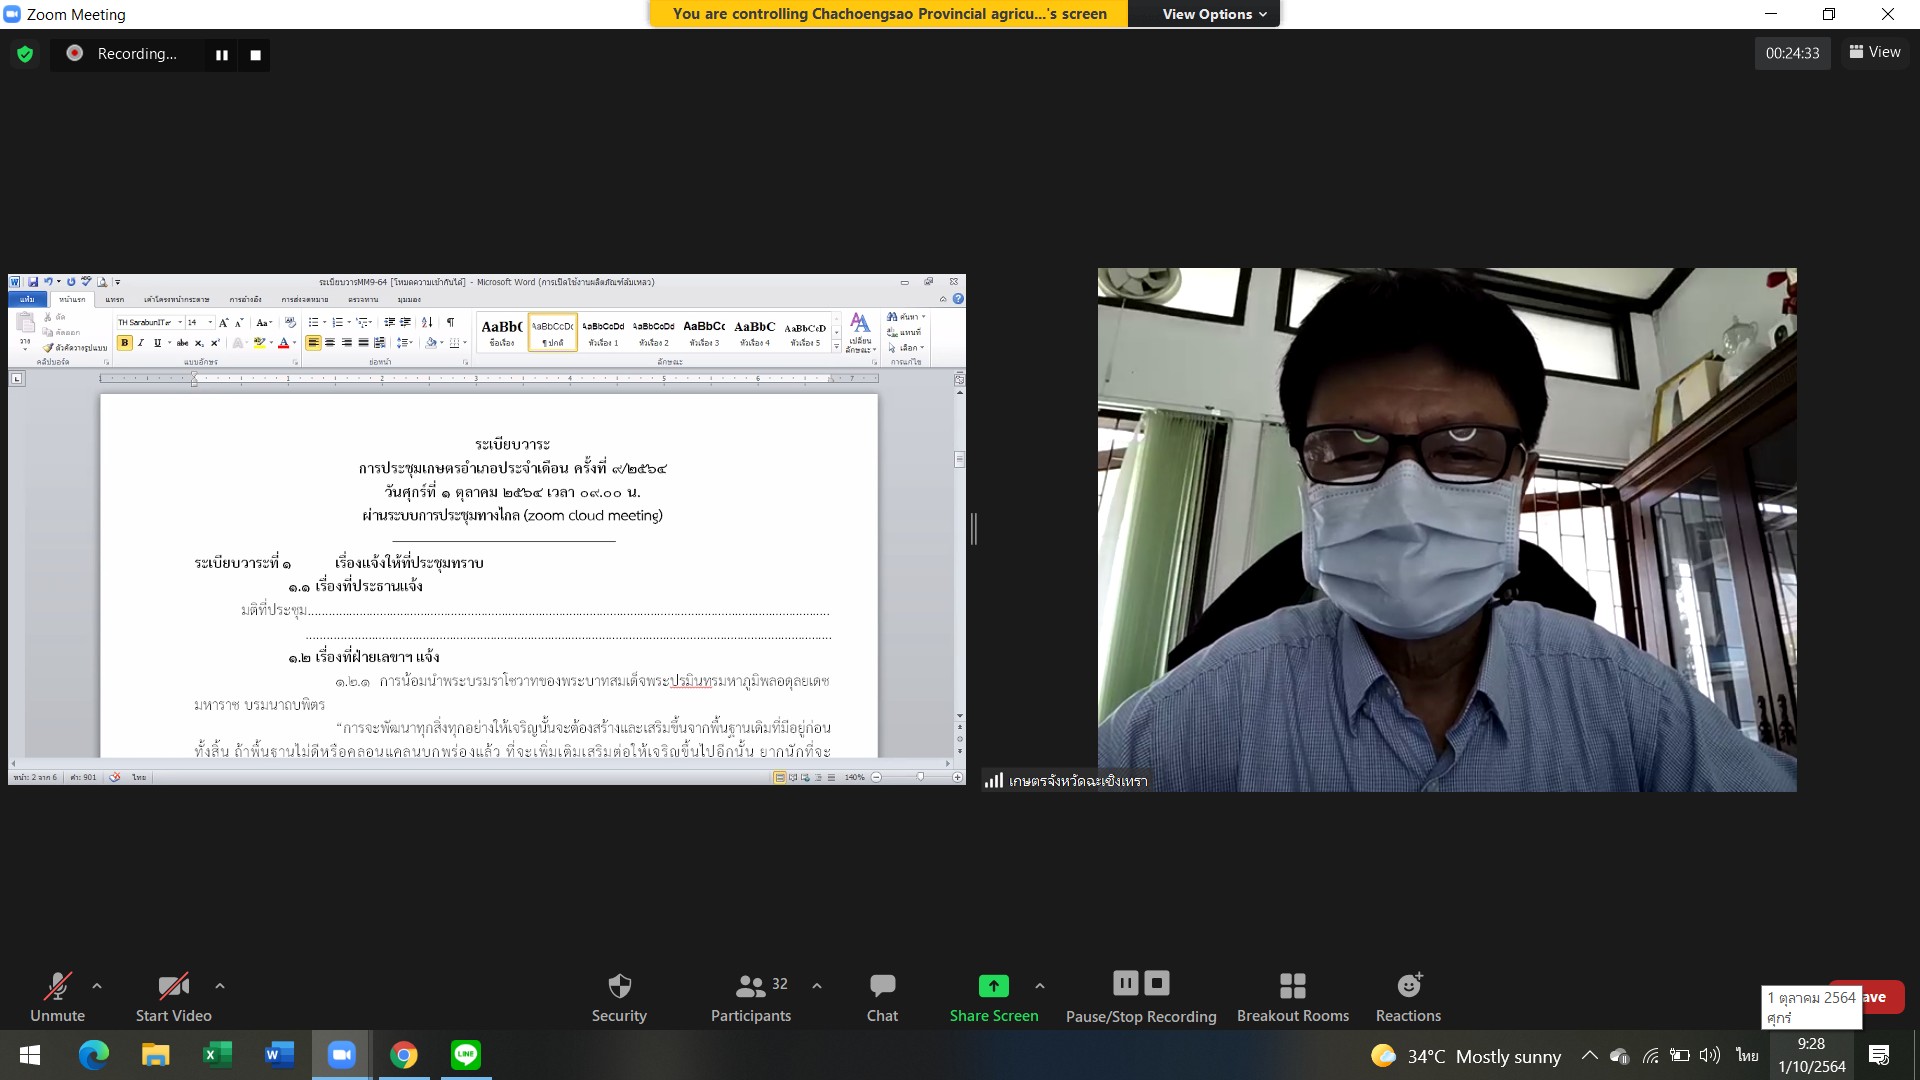Viewport: 1920px width, 1080px height.
Task: Open LINE from the taskbar
Action: point(466,1054)
